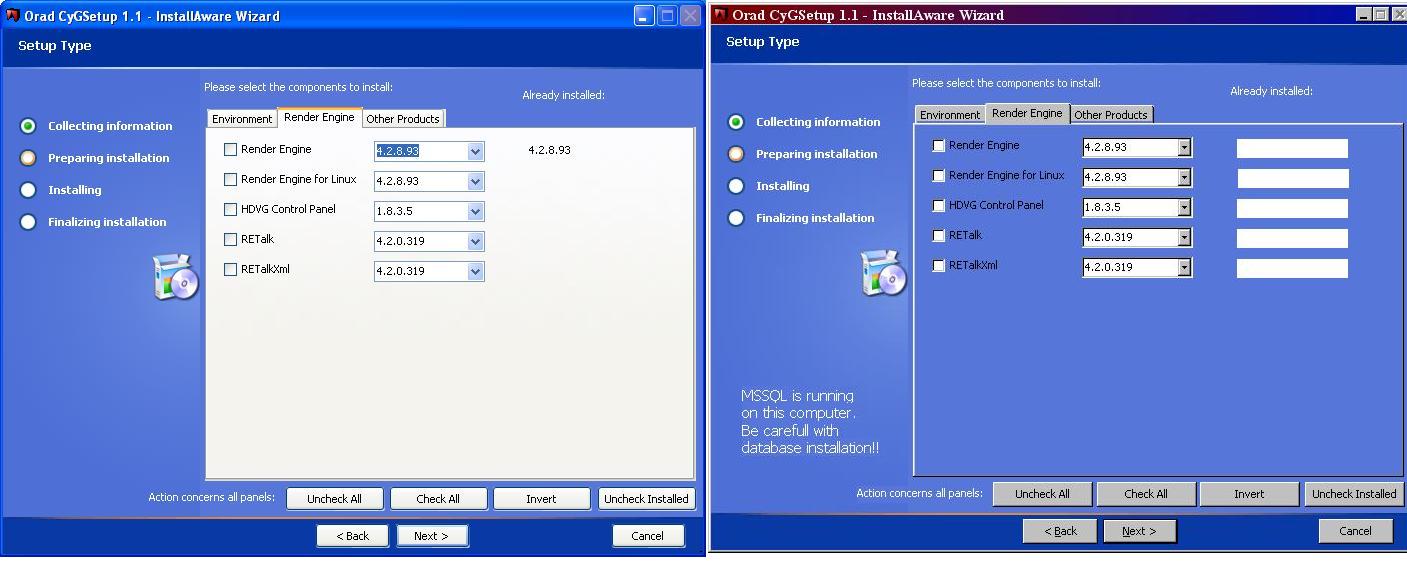The image size is (1407, 562).
Task: Click the setup disc icon in left window
Action: [x=176, y=277]
